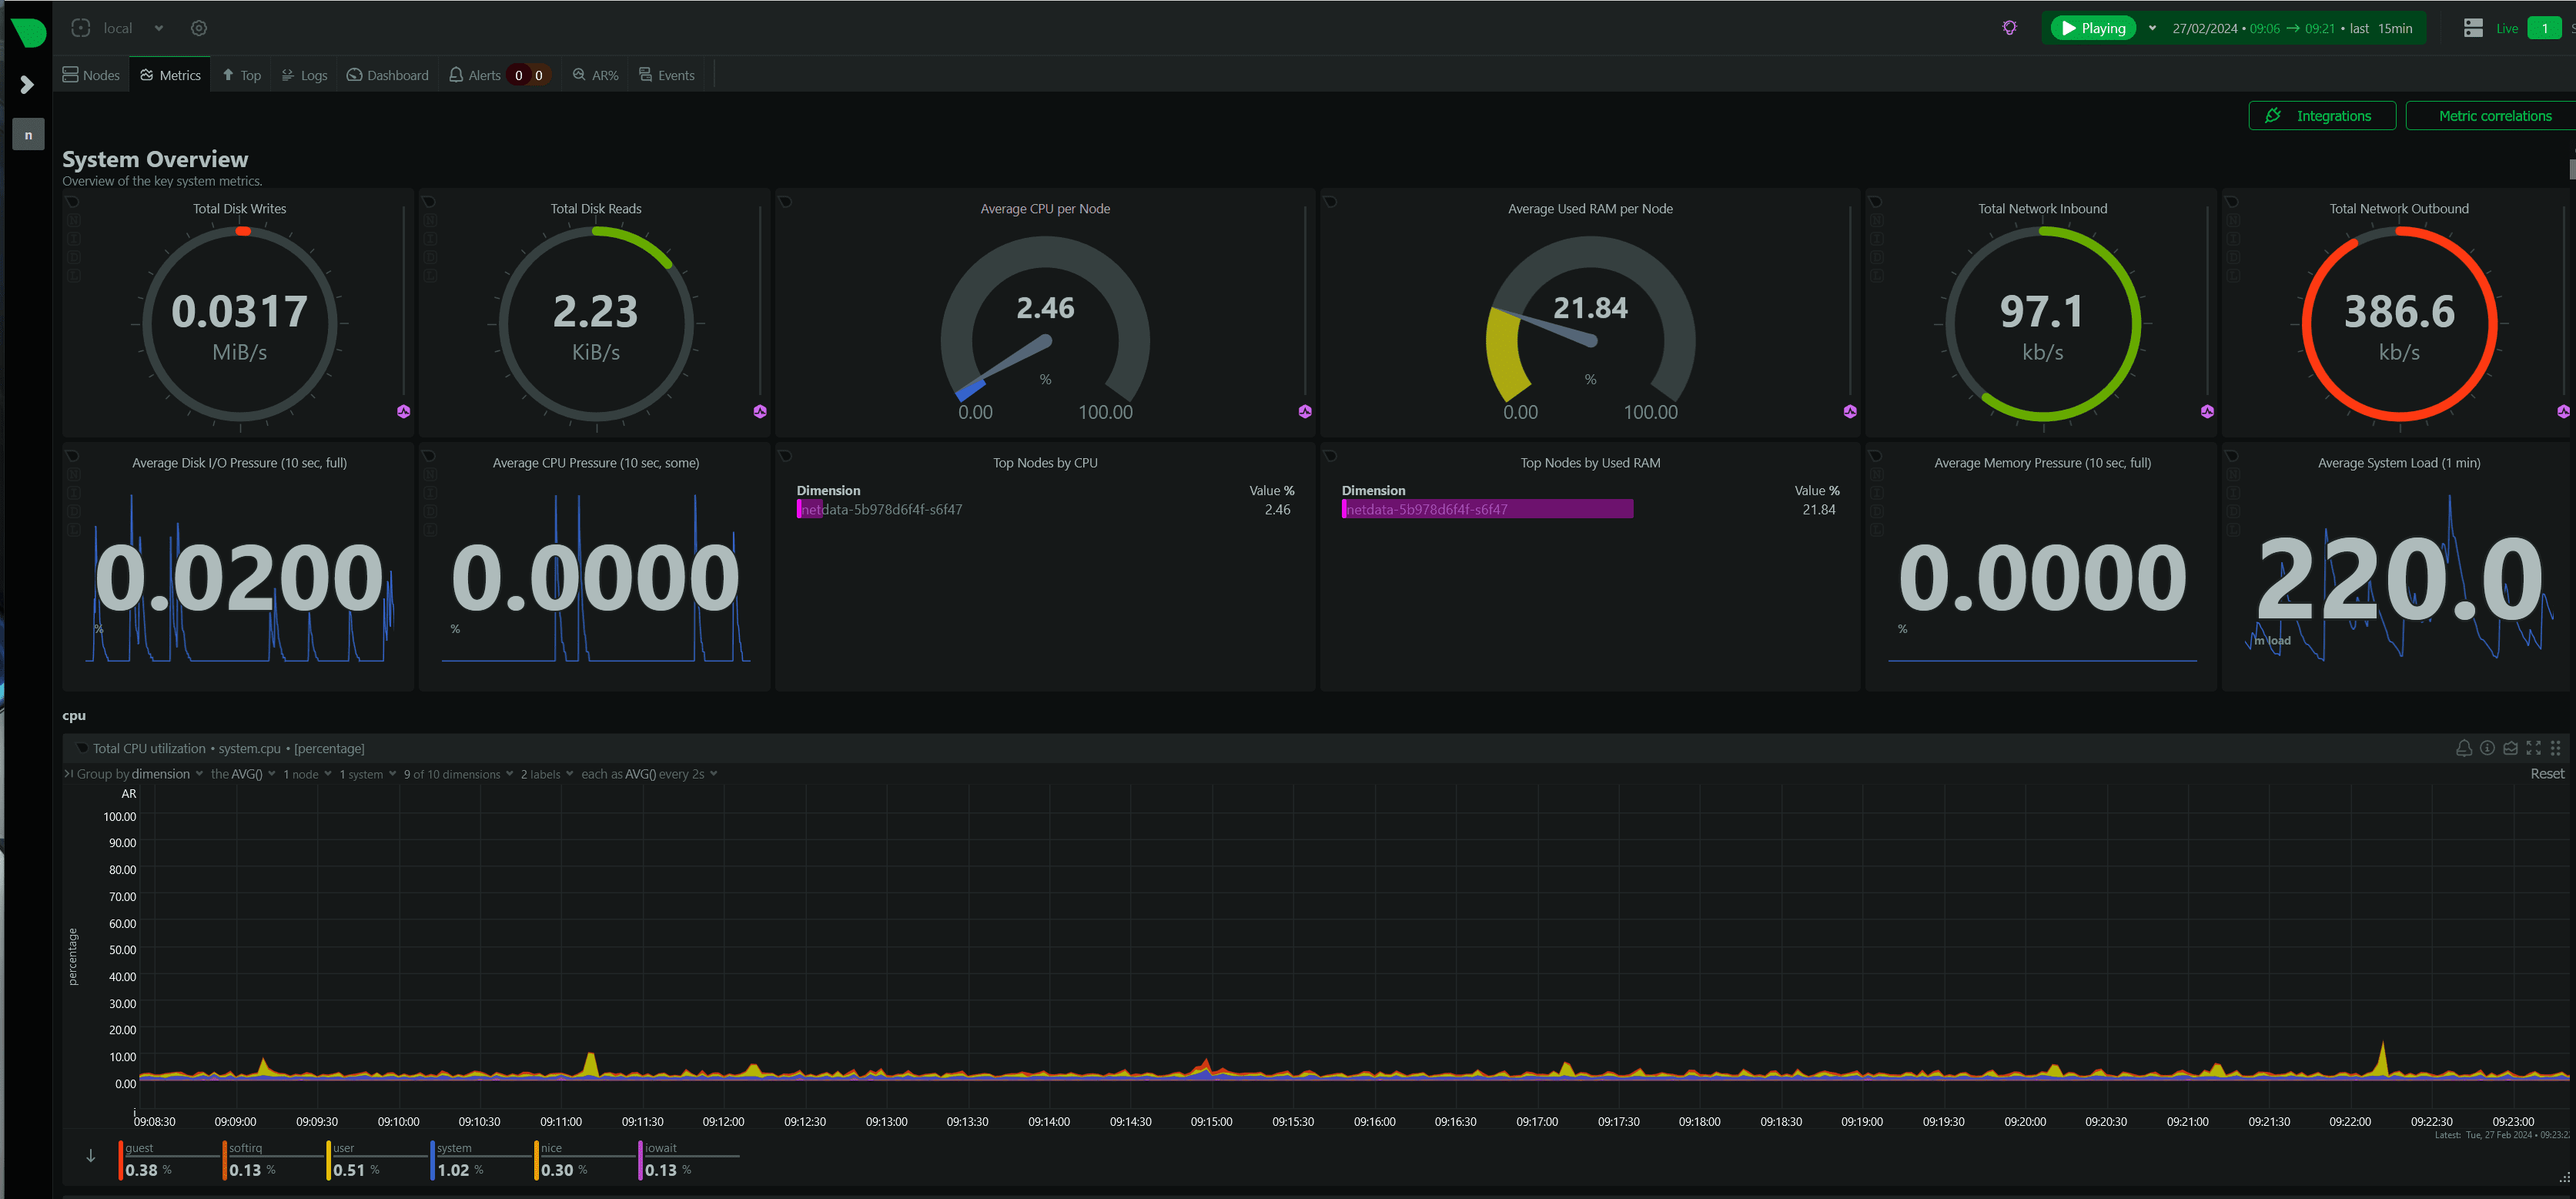Viewport: 2576px width, 1199px height.
Task: Click the purple lightbulb help icon
Action: tap(2009, 28)
